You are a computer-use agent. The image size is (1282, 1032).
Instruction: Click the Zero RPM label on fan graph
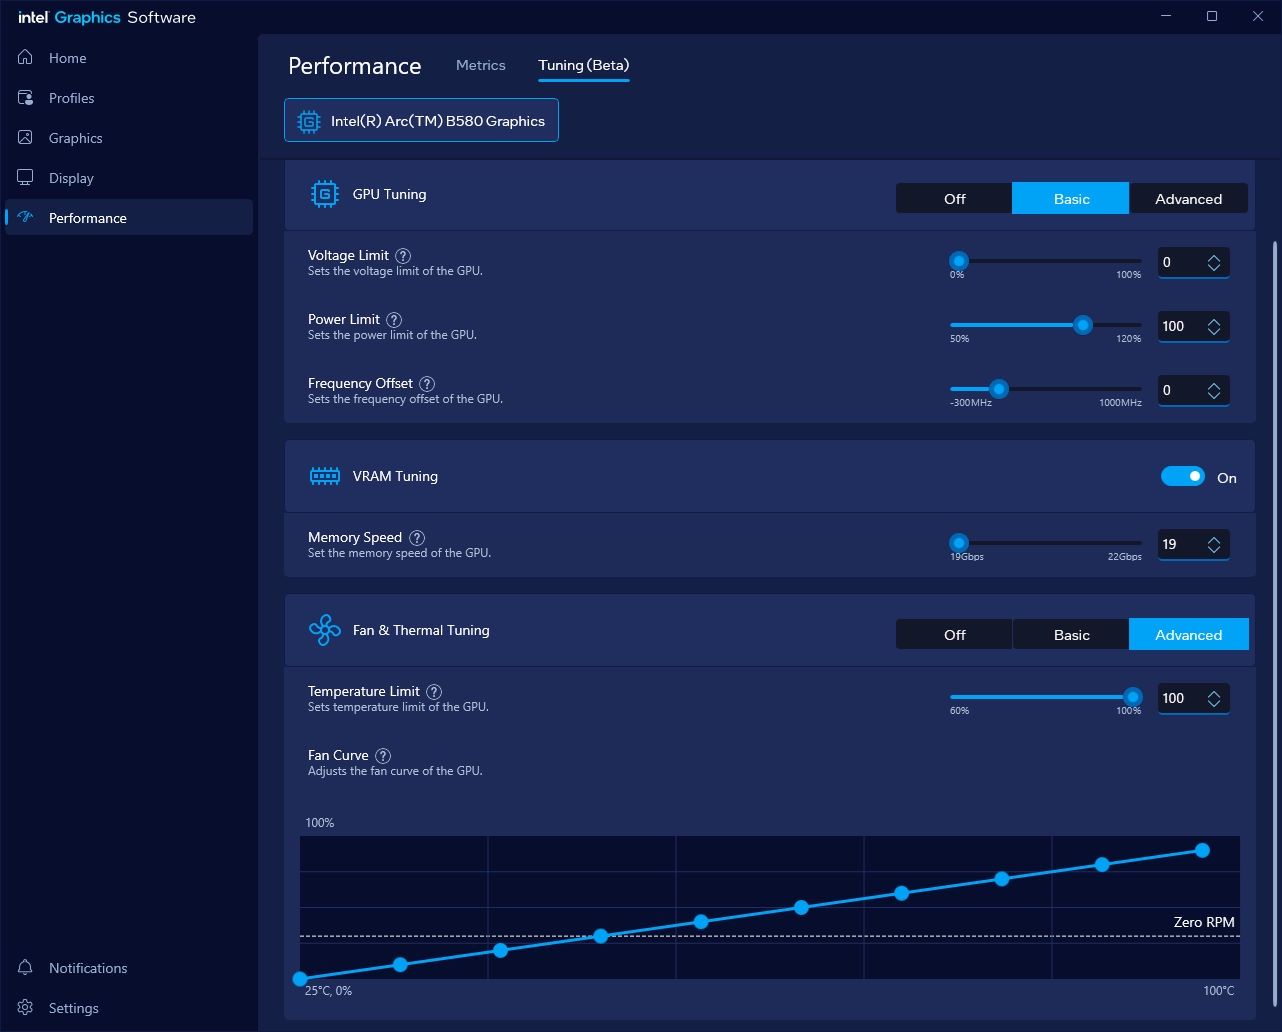click(1204, 922)
